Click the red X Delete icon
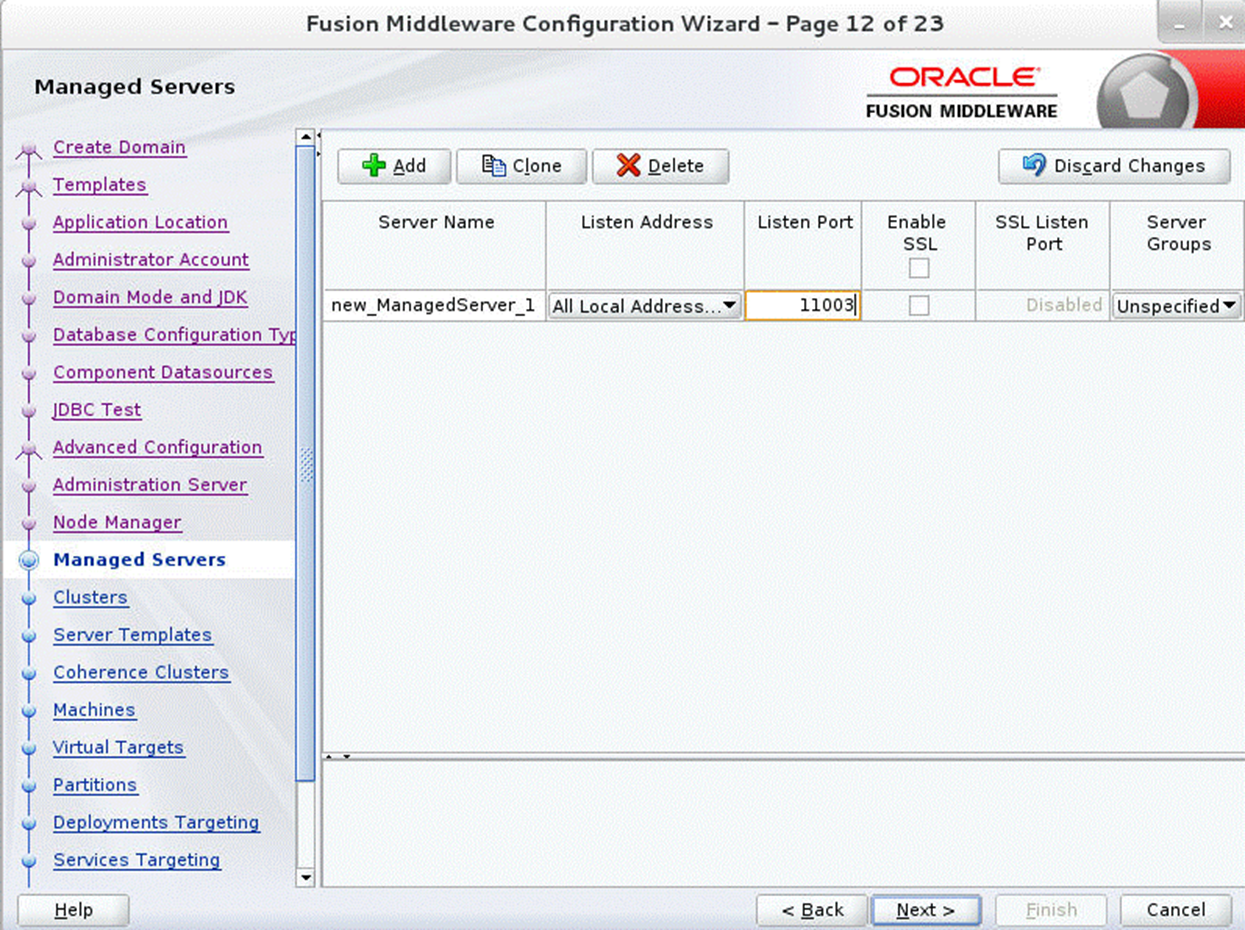 (x=629, y=166)
